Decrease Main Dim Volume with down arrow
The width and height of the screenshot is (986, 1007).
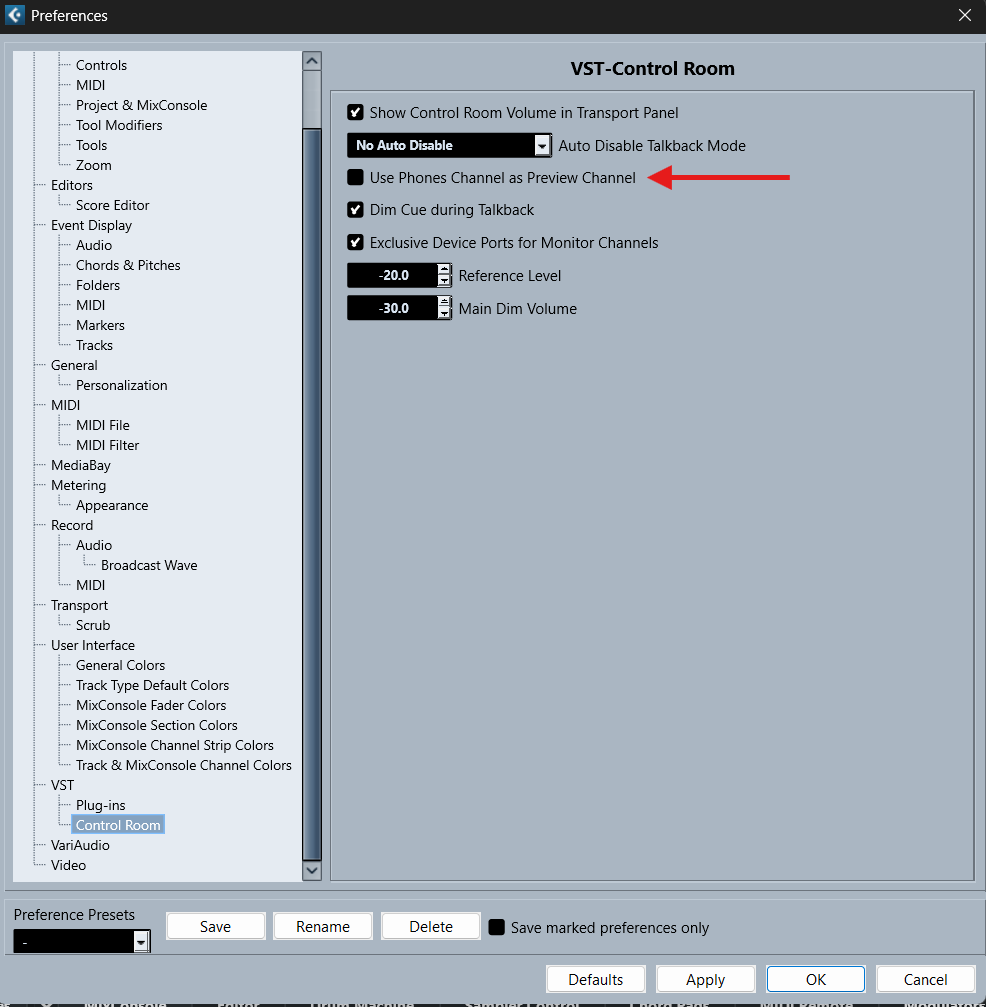pyautogui.click(x=444, y=315)
